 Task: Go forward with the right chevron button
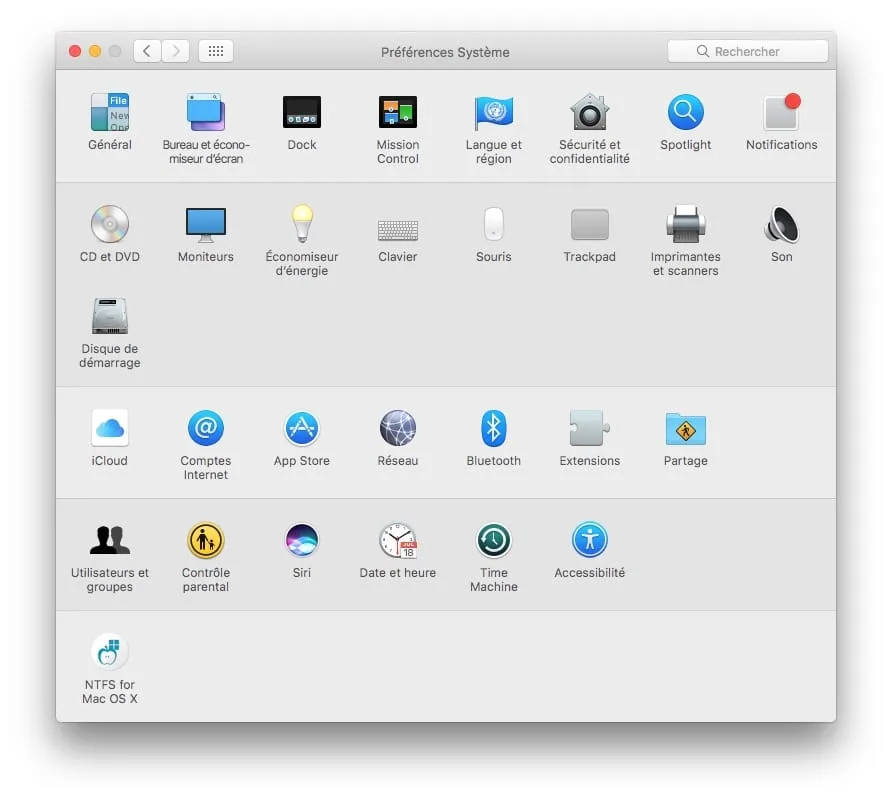(x=176, y=51)
